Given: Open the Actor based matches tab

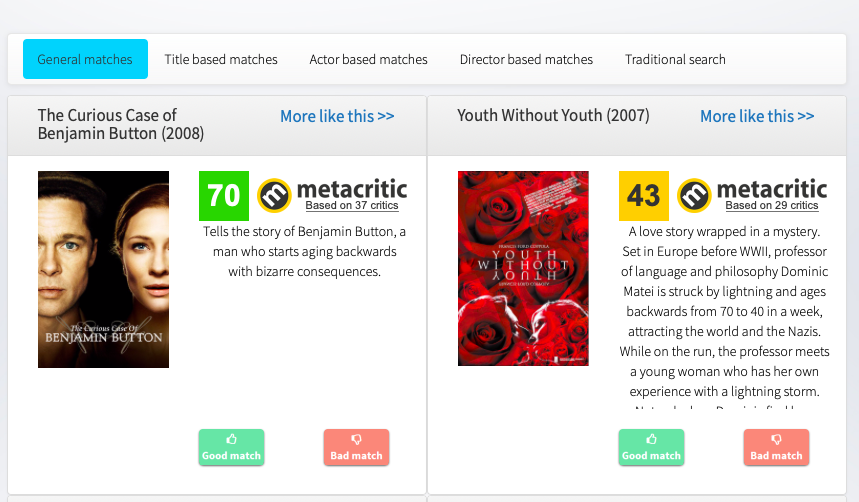Looking at the screenshot, I should click(x=368, y=59).
